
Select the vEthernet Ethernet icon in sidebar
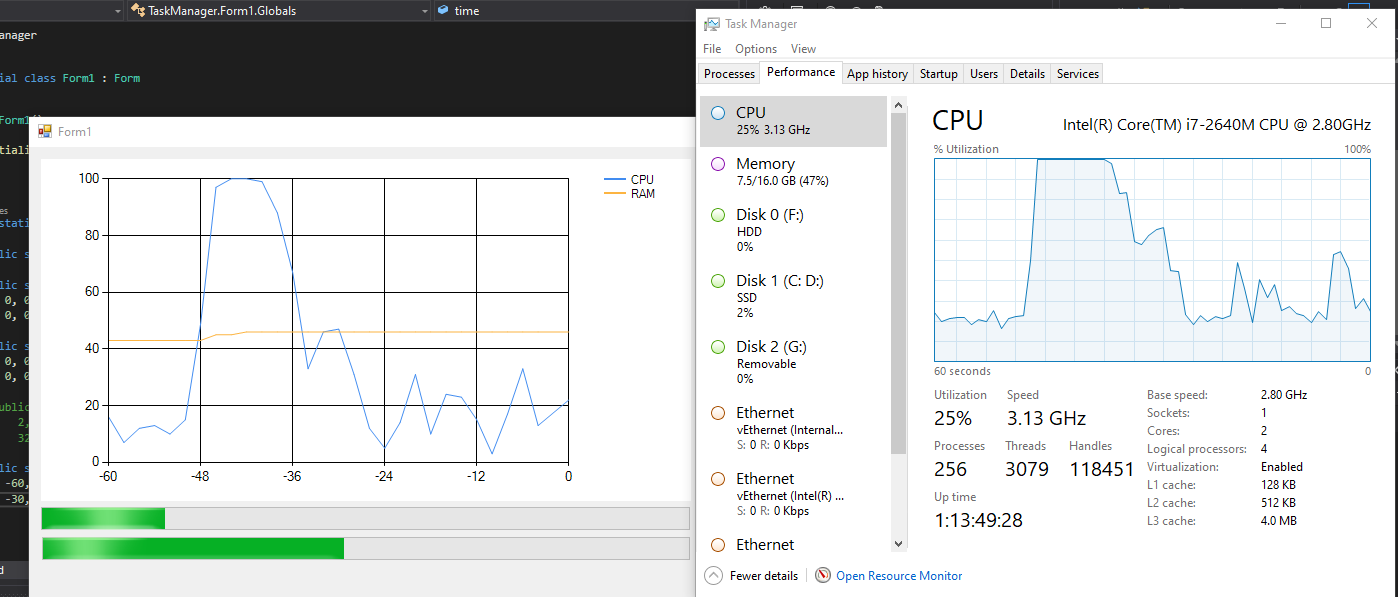pos(717,412)
